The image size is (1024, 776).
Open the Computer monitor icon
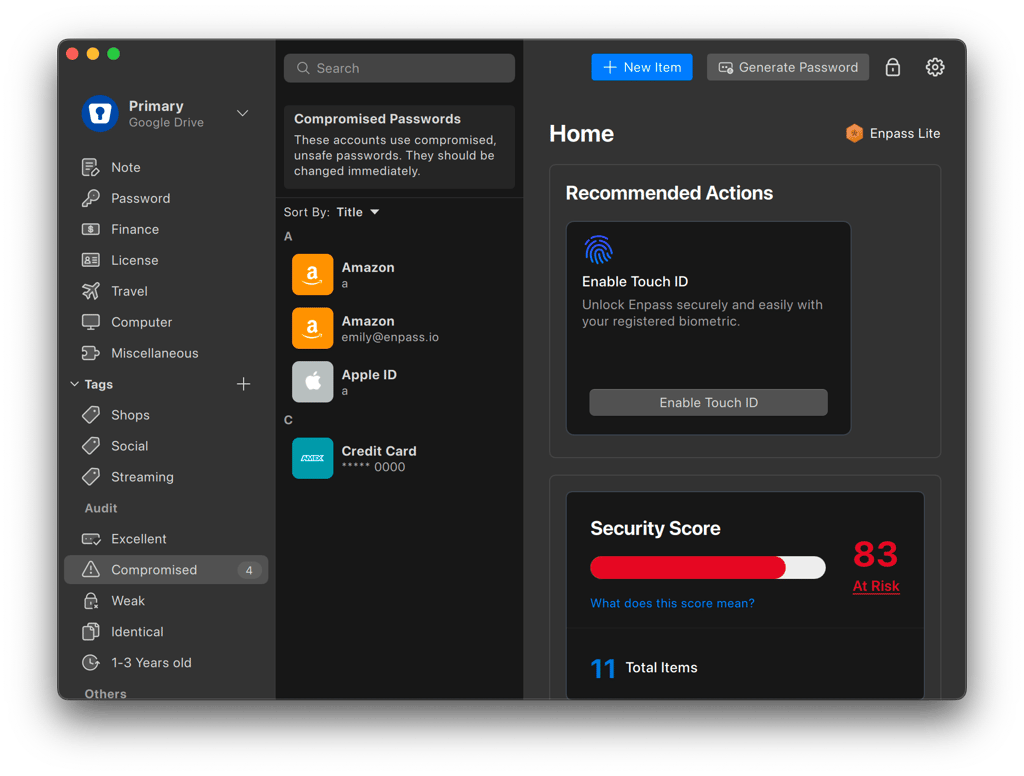coord(91,322)
